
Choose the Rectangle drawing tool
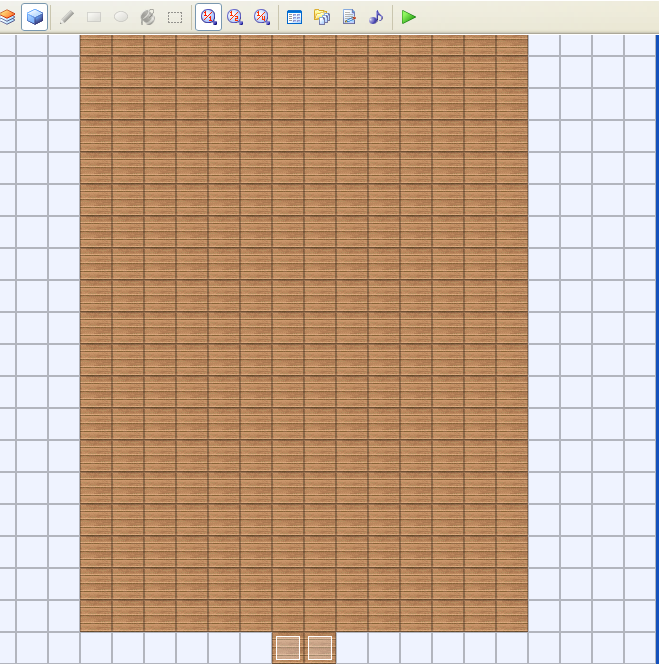94,17
